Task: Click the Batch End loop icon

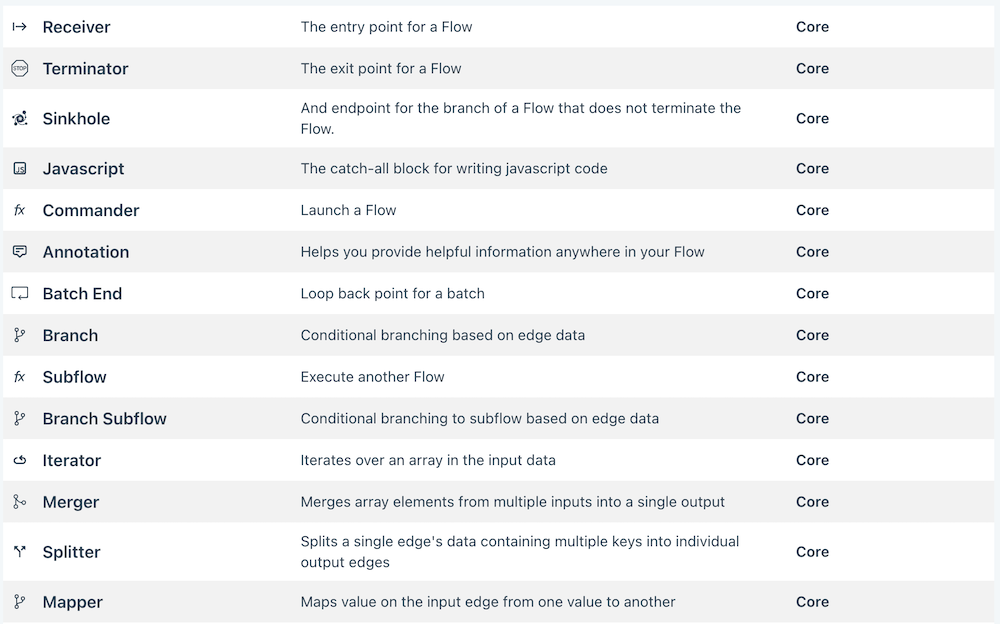Action: pyautogui.click(x=19, y=294)
